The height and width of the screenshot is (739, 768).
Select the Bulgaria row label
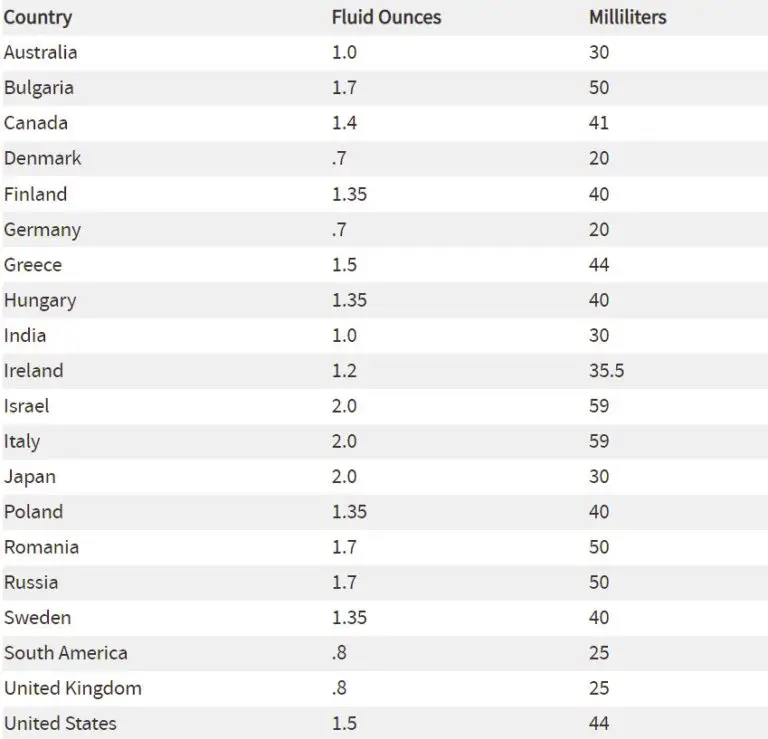38,88
